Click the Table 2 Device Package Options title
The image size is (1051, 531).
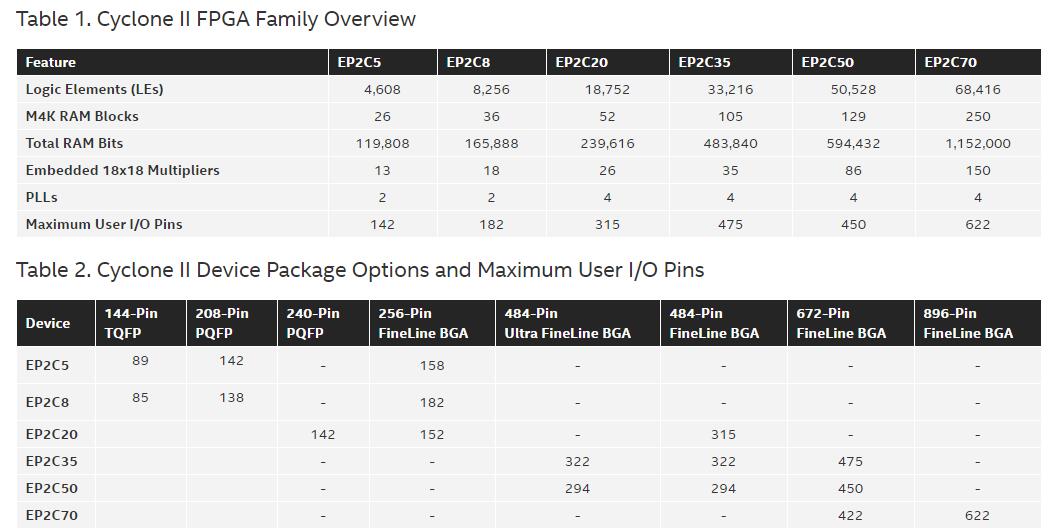pos(360,270)
